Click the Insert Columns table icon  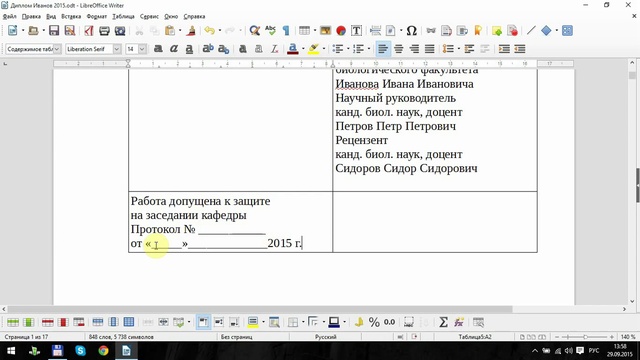pyautogui.click(x=29, y=322)
